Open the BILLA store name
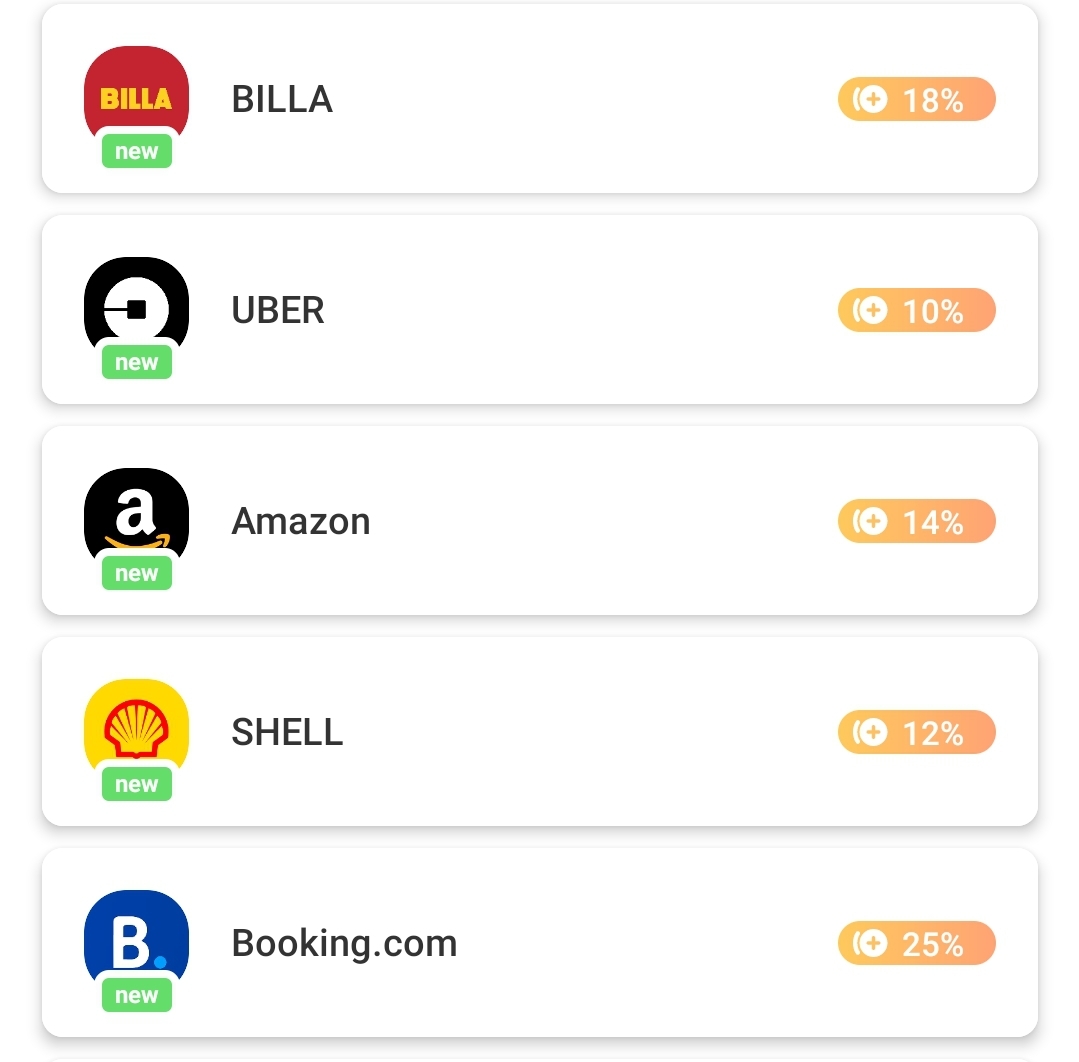This screenshot has height=1062, width=1079. (x=282, y=100)
